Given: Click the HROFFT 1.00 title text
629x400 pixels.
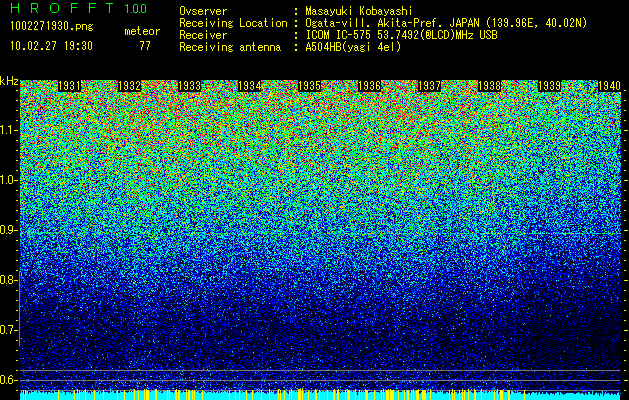Looking at the screenshot, I should pyautogui.click(x=79, y=8).
